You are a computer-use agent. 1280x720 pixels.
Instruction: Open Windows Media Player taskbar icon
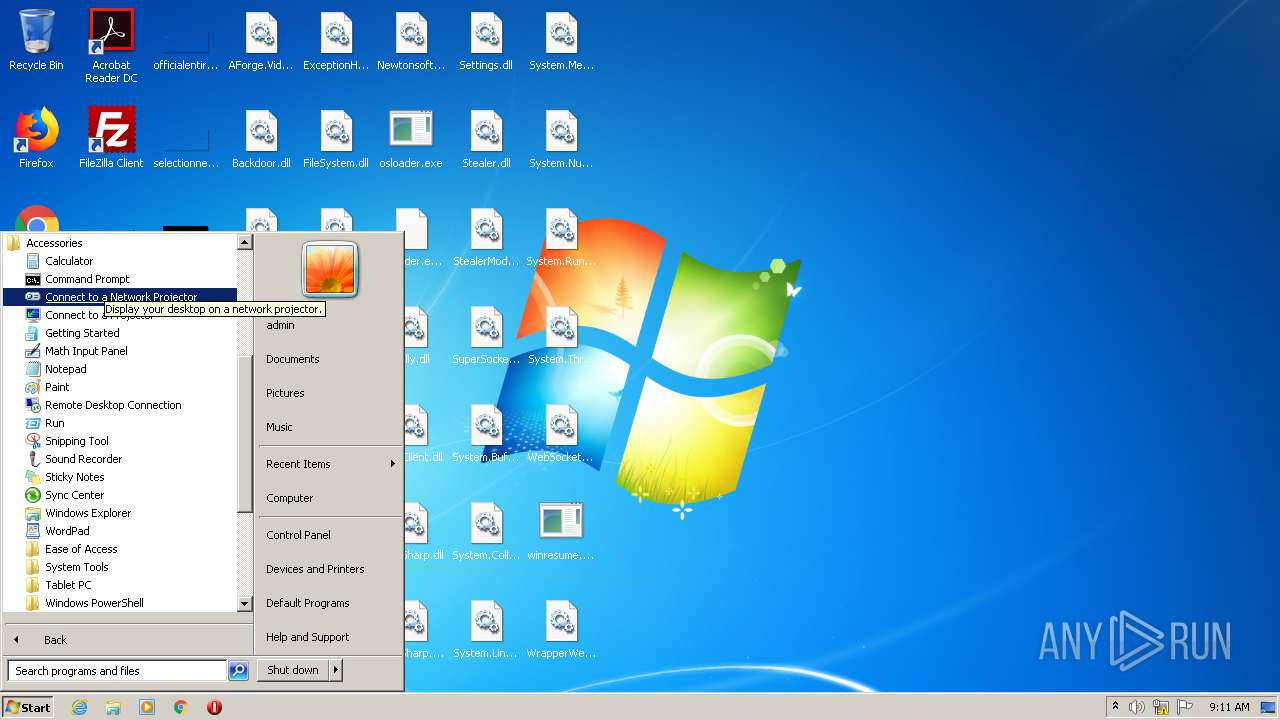pyautogui.click(x=147, y=707)
